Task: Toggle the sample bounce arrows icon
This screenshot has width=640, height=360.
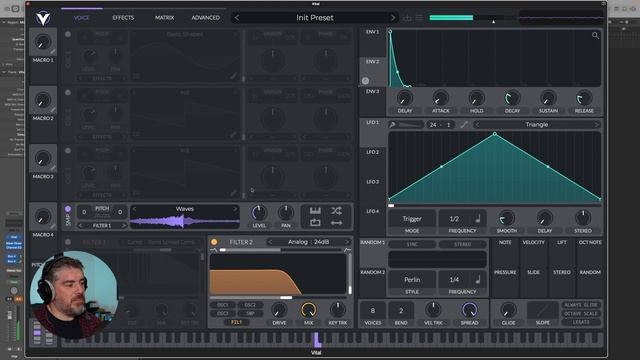Action: [x=336, y=223]
